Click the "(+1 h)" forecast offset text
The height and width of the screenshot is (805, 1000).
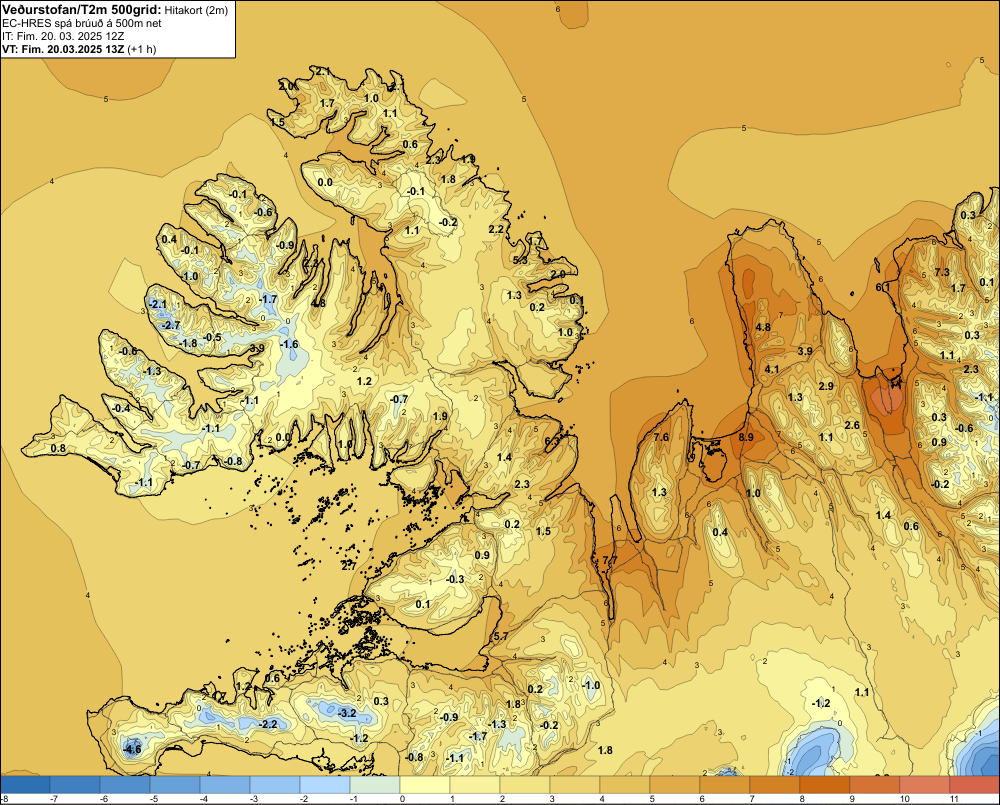(142, 49)
